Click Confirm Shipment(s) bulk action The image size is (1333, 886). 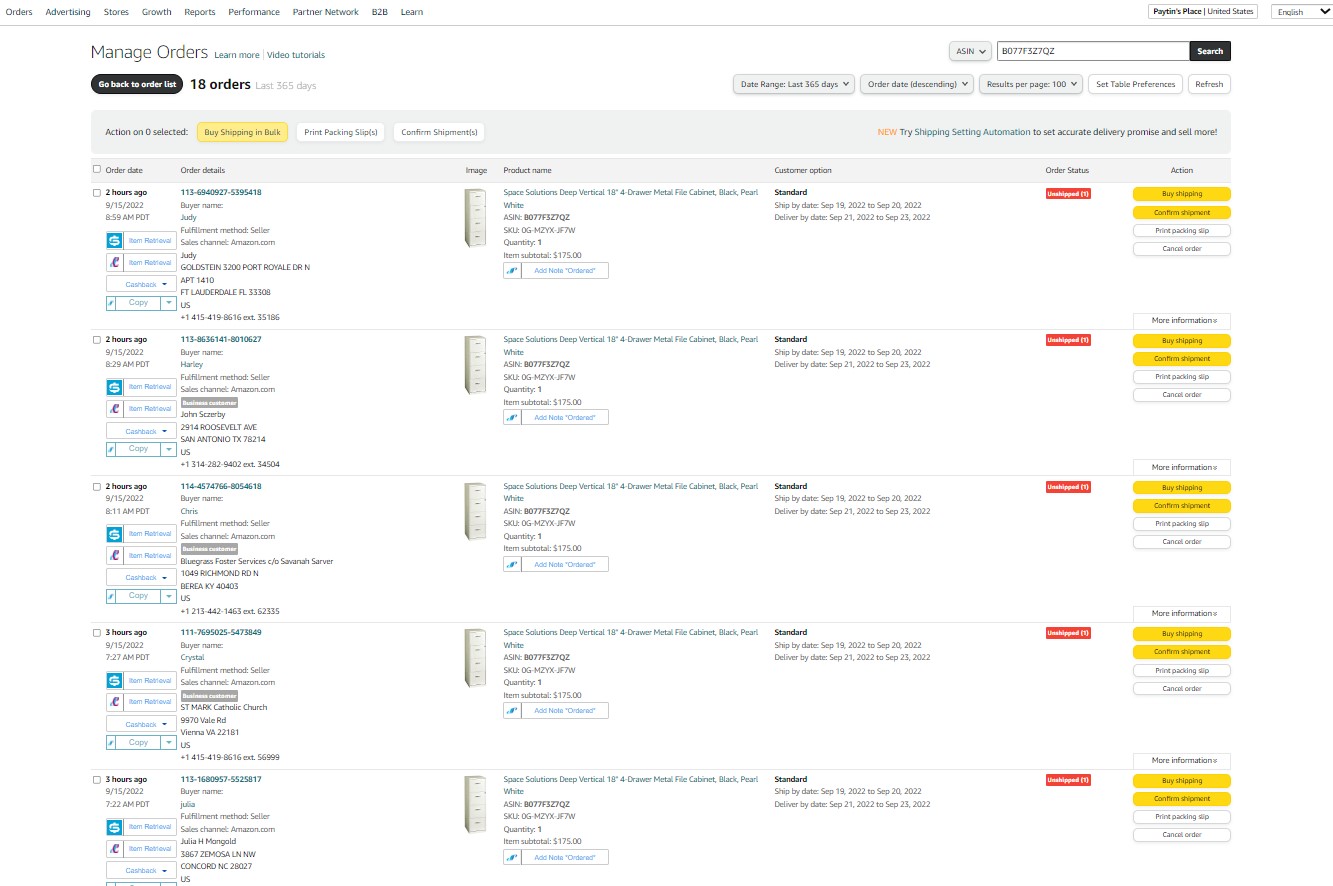(439, 132)
